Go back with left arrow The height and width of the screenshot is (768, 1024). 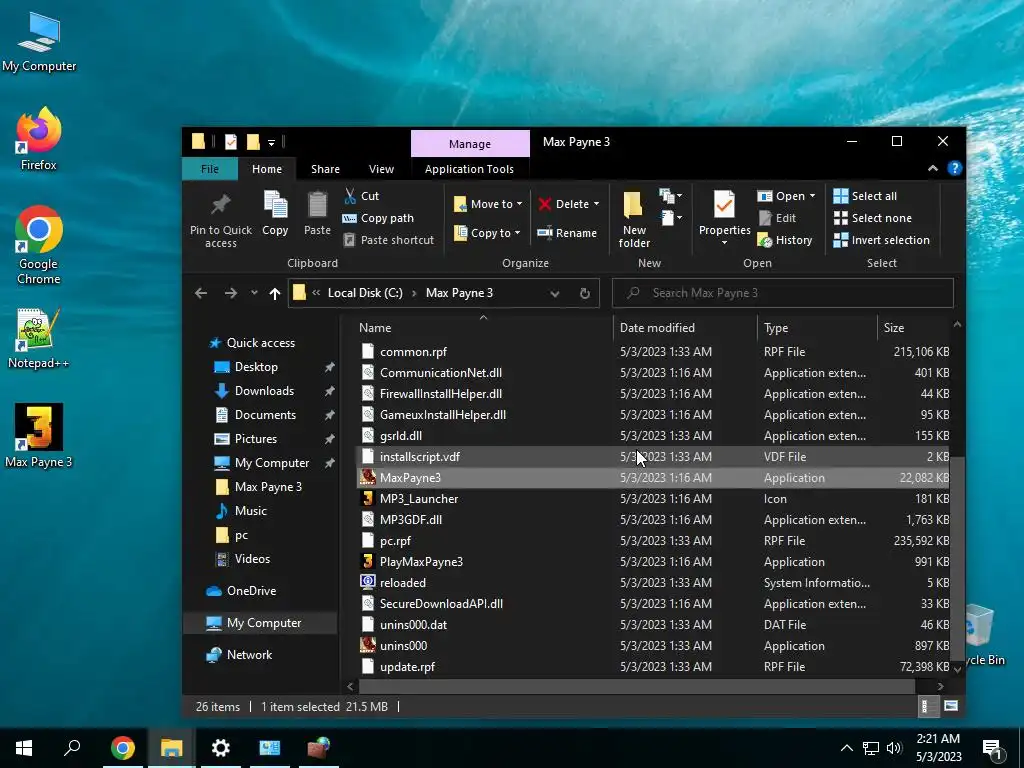[201, 293]
